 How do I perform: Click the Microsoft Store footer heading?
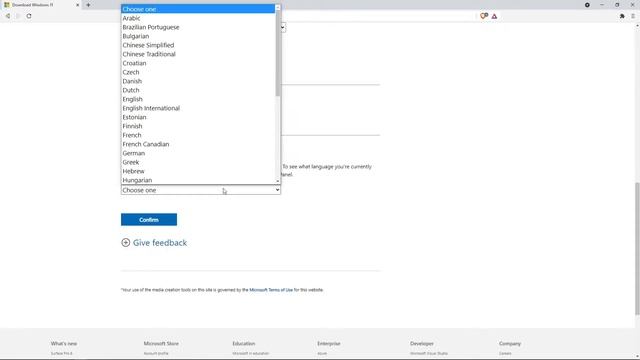coord(161,344)
